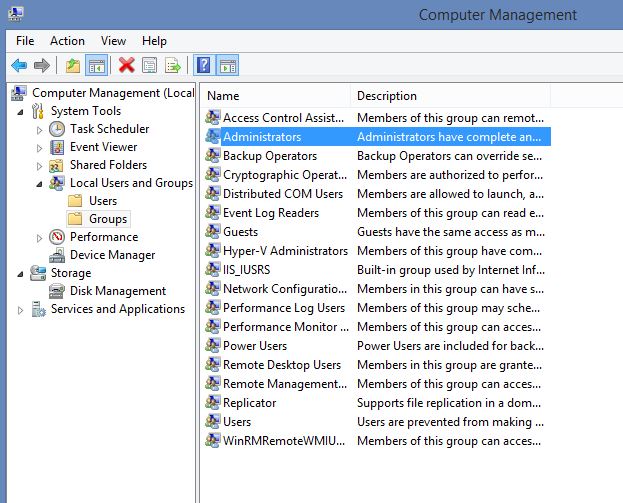
Task: Click the red Delete X icon
Action: (x=127, y=65)
